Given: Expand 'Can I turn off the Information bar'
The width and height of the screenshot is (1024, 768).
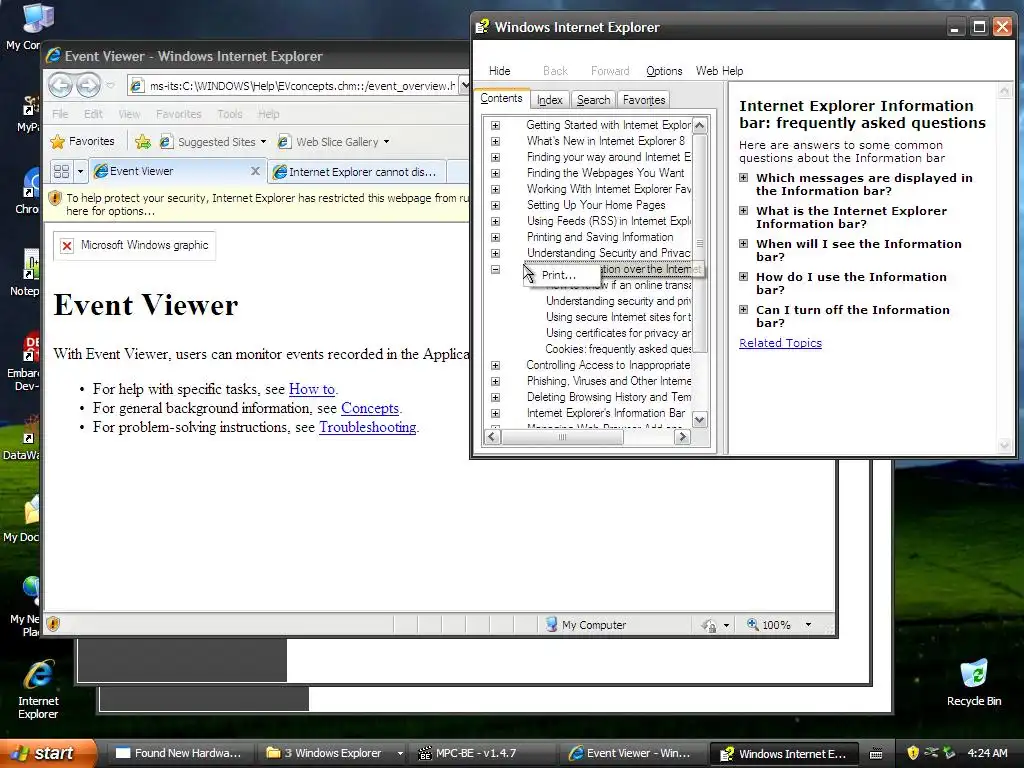Looking at the screenshot, I should [x=743, y=310].
